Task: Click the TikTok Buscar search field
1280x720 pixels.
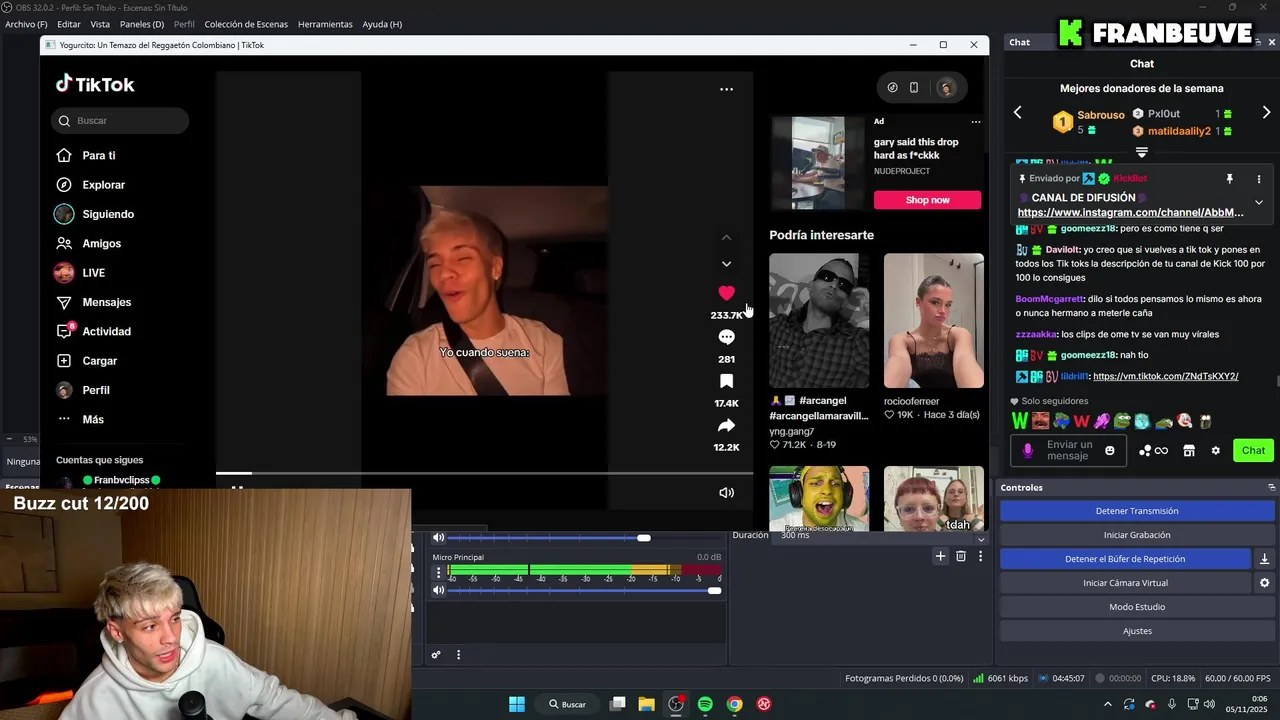Action: pos(120,121)
